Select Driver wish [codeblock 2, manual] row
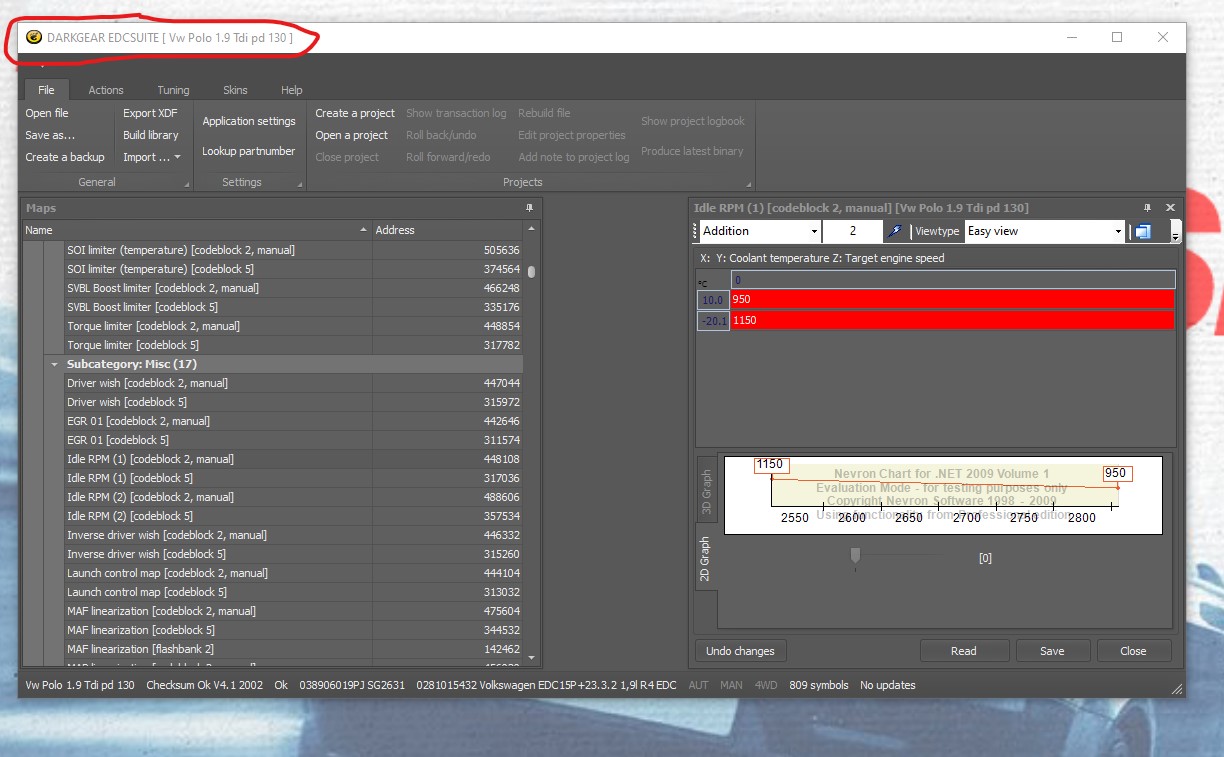Image resolution: width=1224 pixels, height=757 pixels. (x=293, y=383)
